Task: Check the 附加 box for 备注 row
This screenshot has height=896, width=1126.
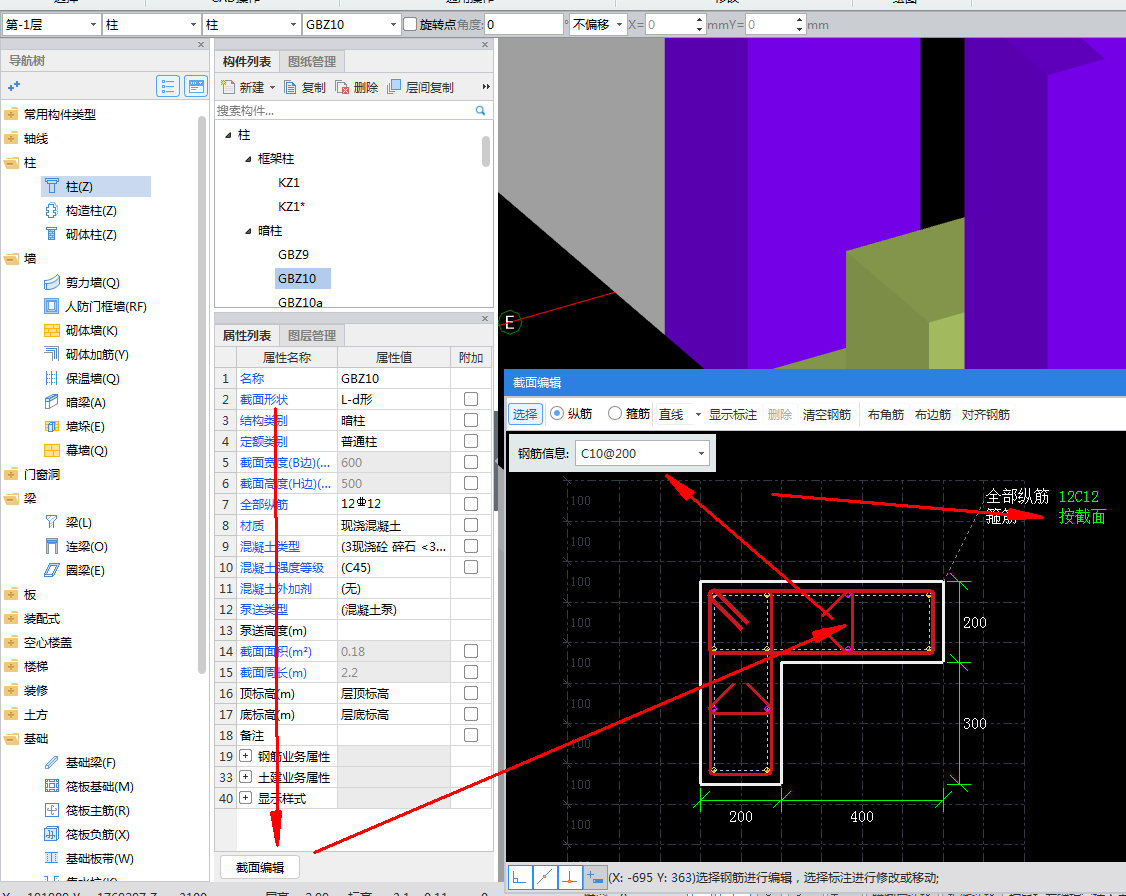Action: [x=471, y=735]
